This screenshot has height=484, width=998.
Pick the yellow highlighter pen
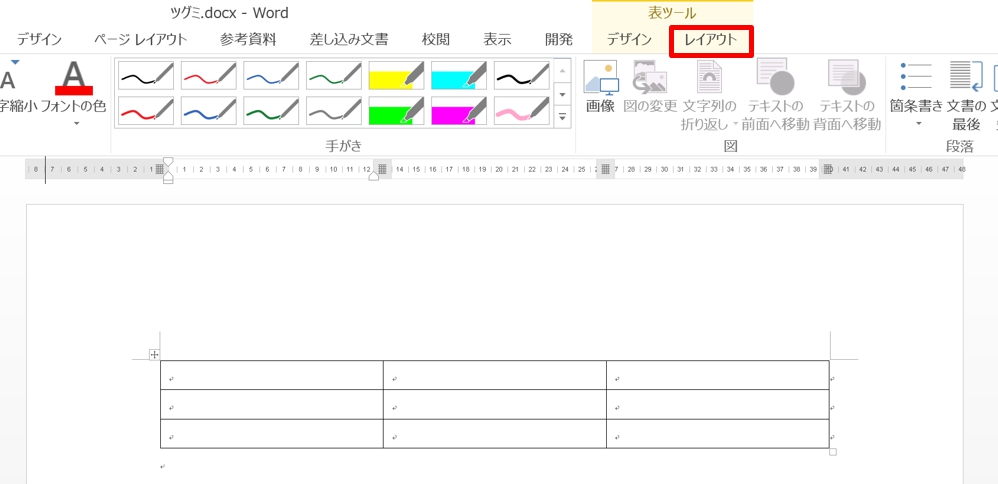(x=396, y=75)
